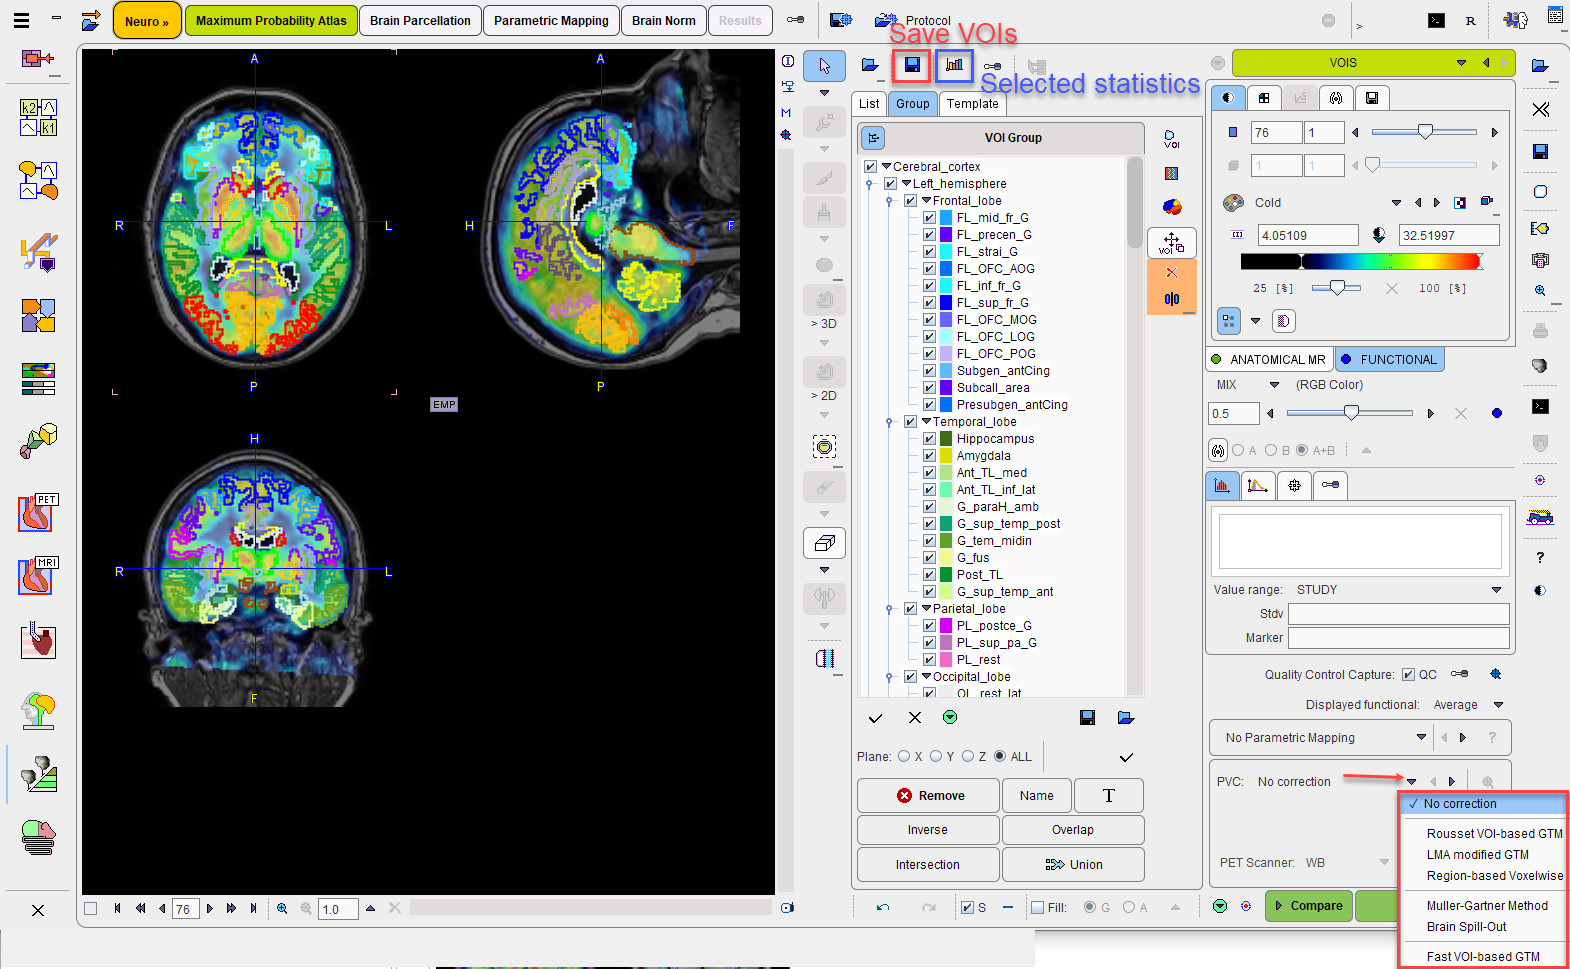Toggle the Hippocampus checkbox
This screenshot has width=1570, height=969.
tap(929, 439)
